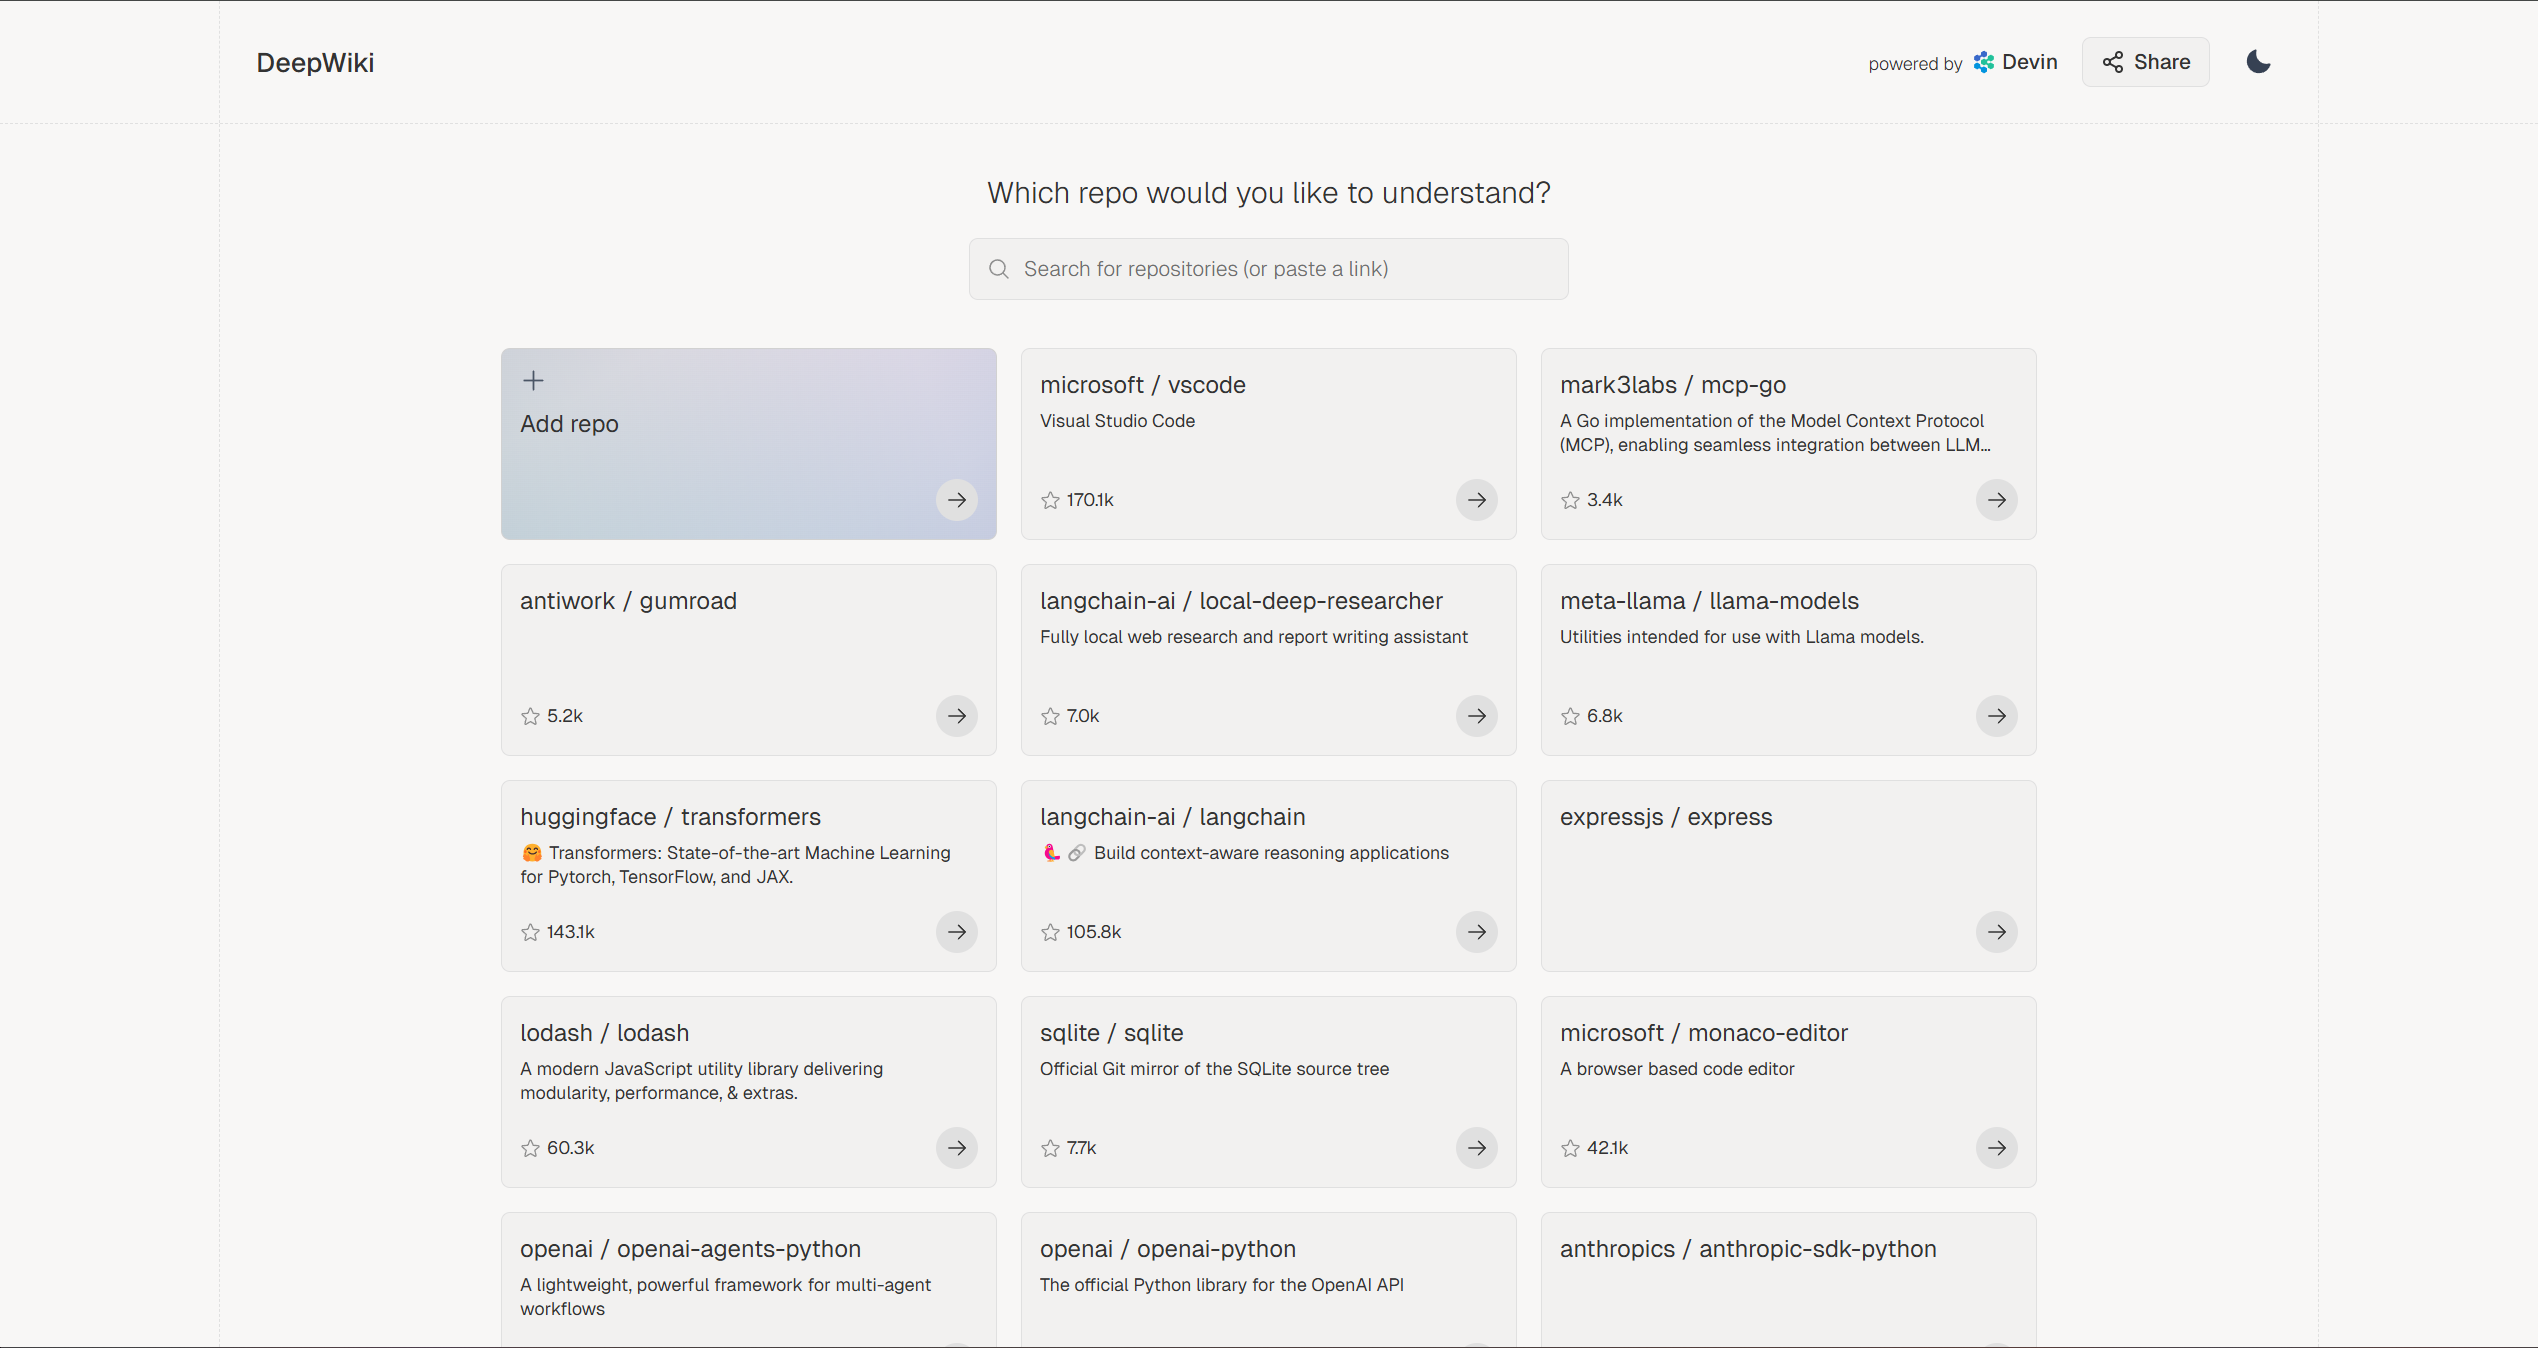2538x1348 pixels.
Task: Toggle dark mode with the moon icon
Action: [2258, 61]
